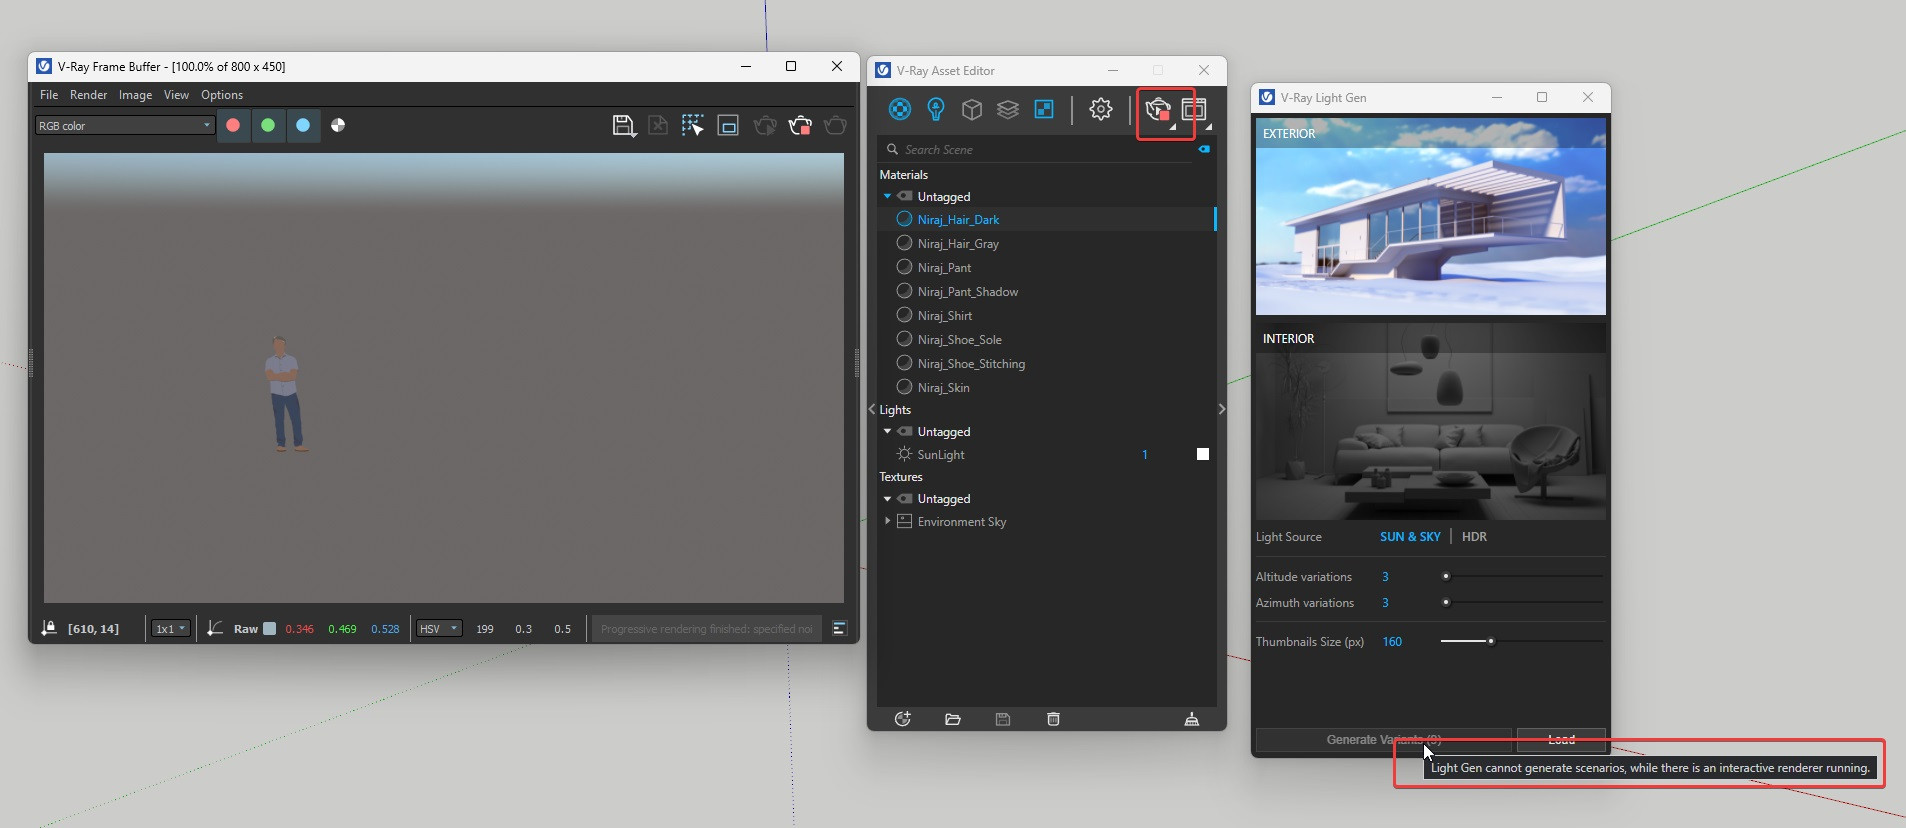Toggle the blue channel in Frame Buffer
Screen dimensions: 1906x828
(303, 125)
